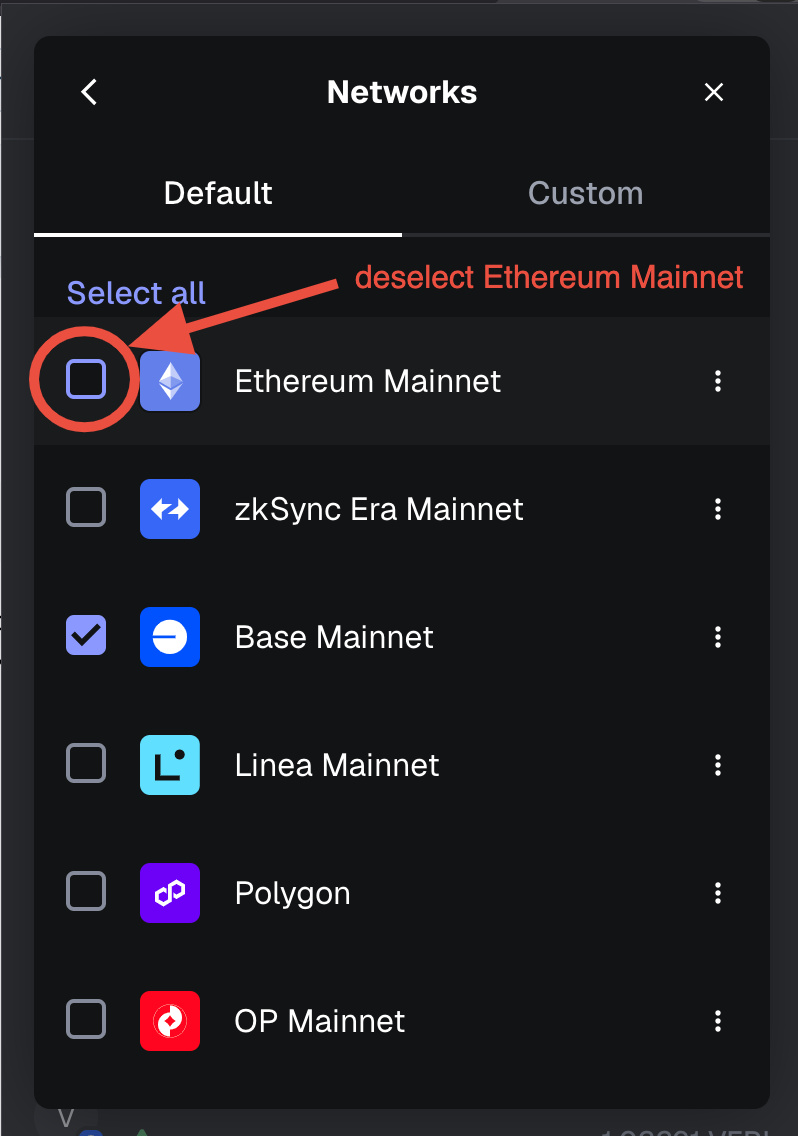Go back using the left chevron arrow
Screen dimensions: 798x1136
click(89, 92)
